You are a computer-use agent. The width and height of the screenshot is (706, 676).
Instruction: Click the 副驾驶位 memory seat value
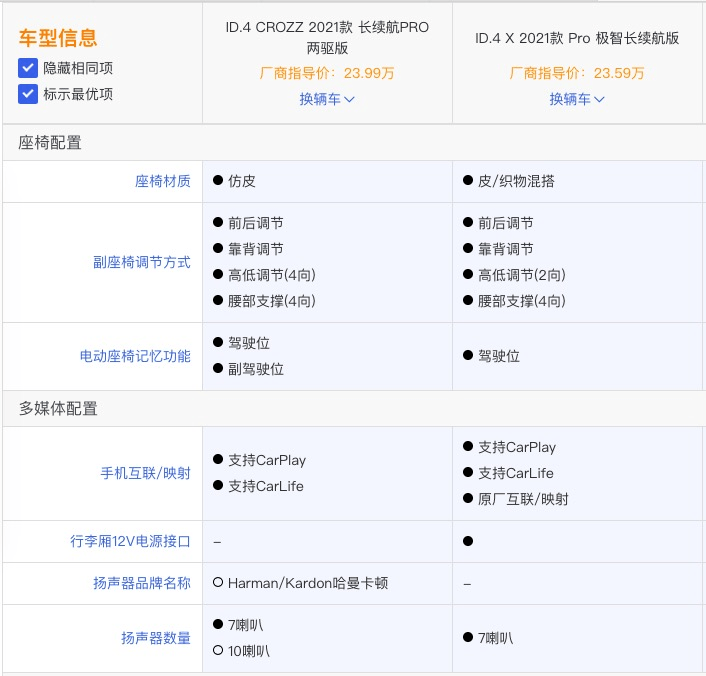[x=256, y=369]
